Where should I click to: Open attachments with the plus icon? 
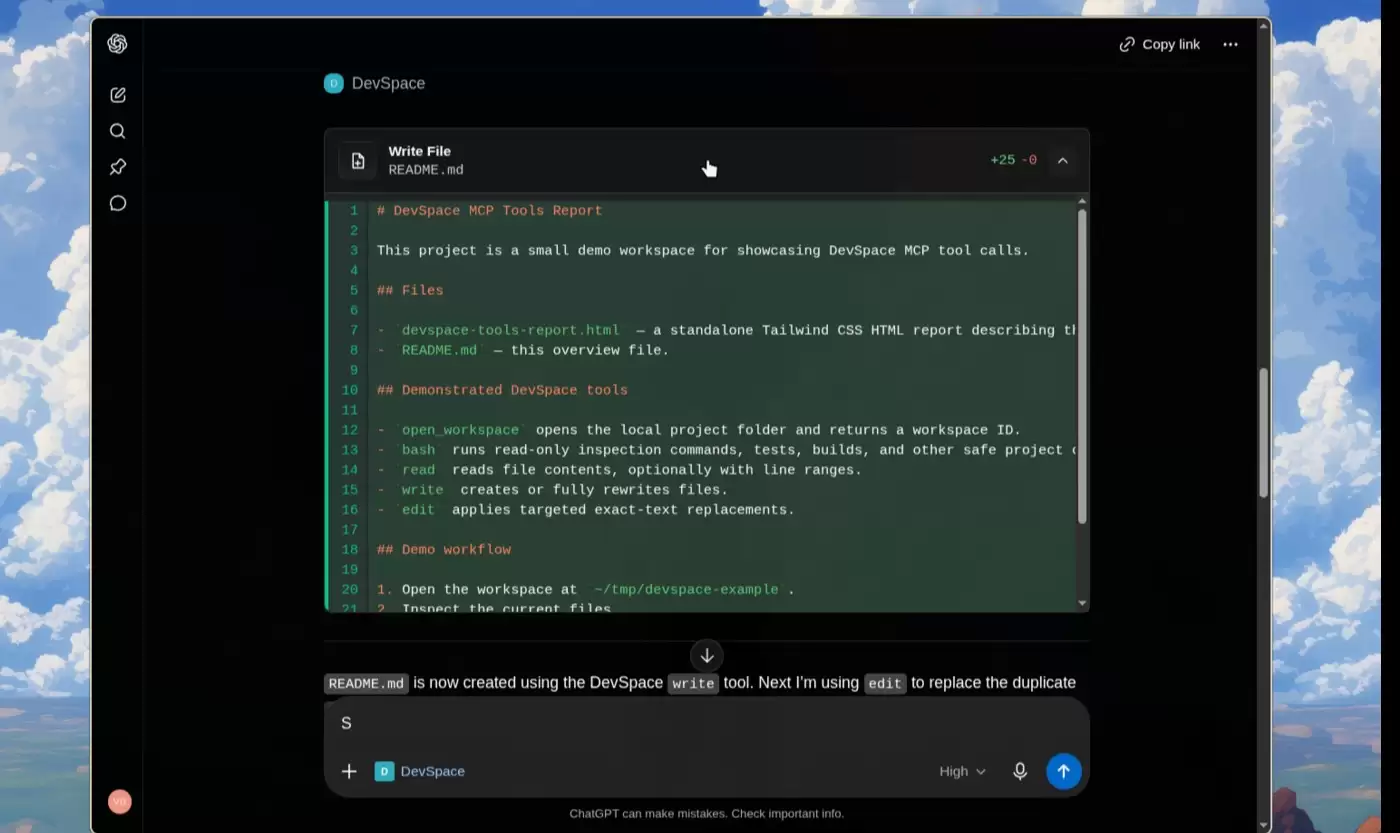pos(348,771)
